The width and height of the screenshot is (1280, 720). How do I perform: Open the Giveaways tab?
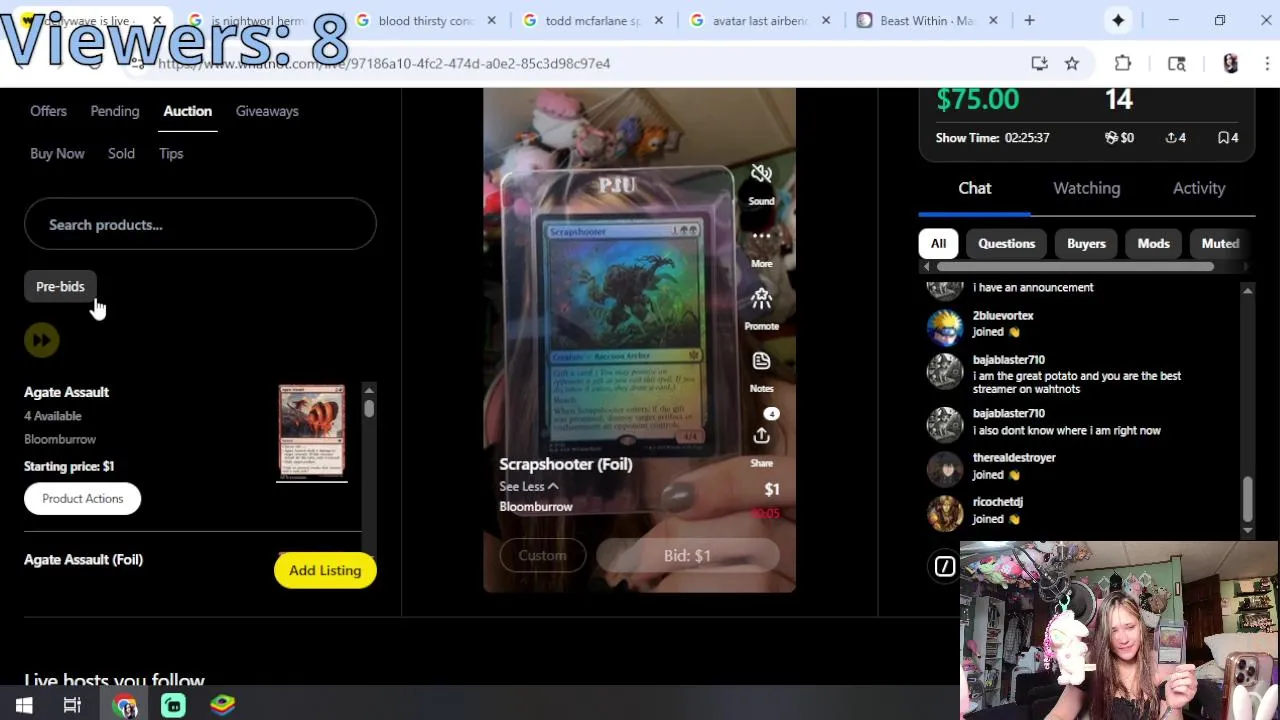click(267, 111)
